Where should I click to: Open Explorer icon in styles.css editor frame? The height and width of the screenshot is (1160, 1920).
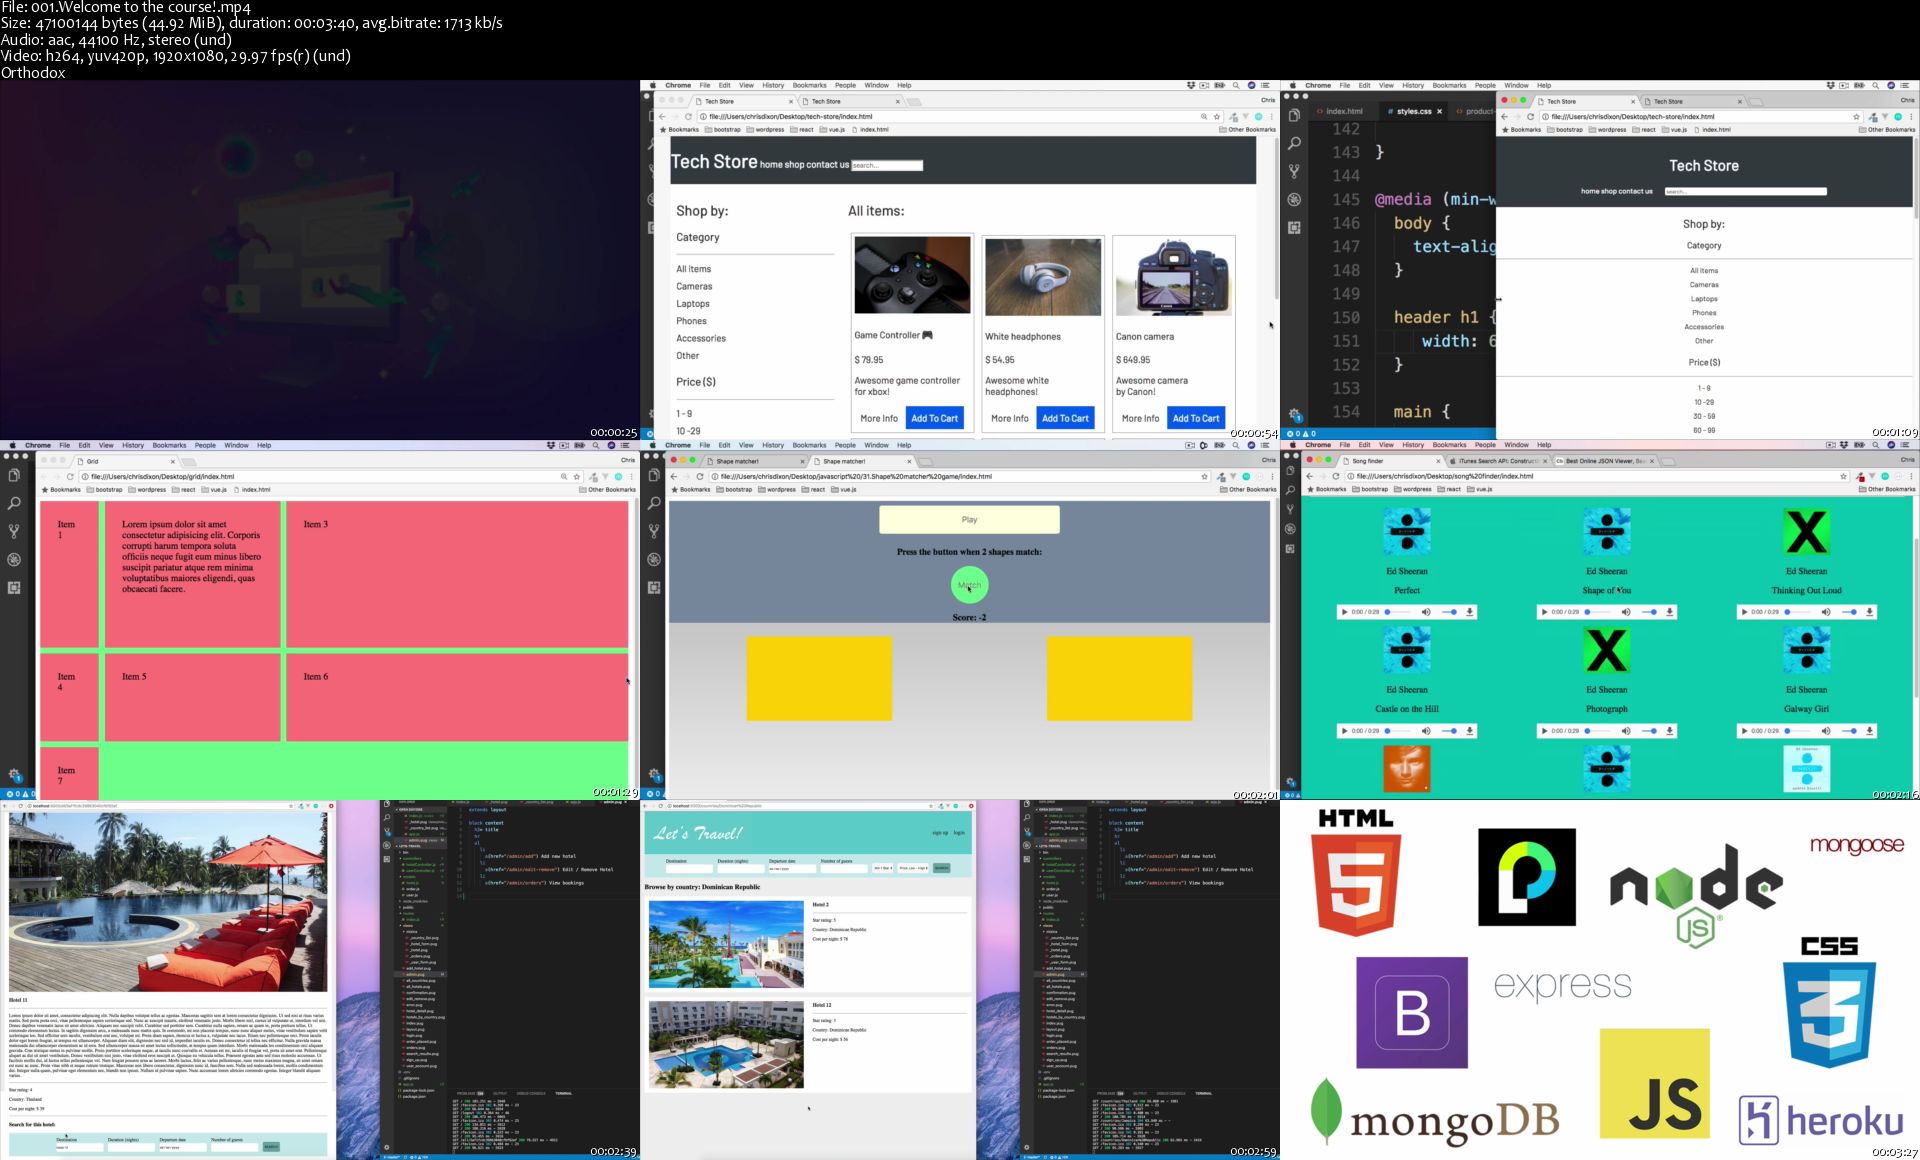coord(1294,115)
